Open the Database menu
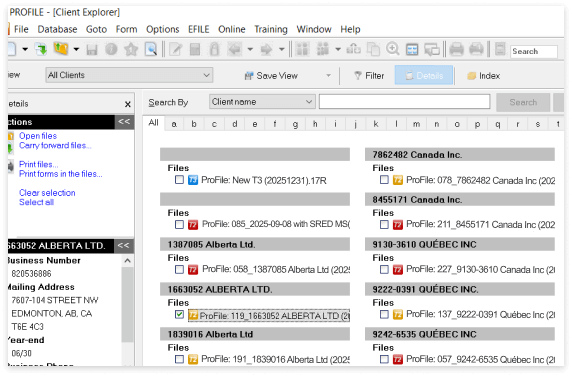The height and width of the screenshot is (376, 572). [57, 29]
